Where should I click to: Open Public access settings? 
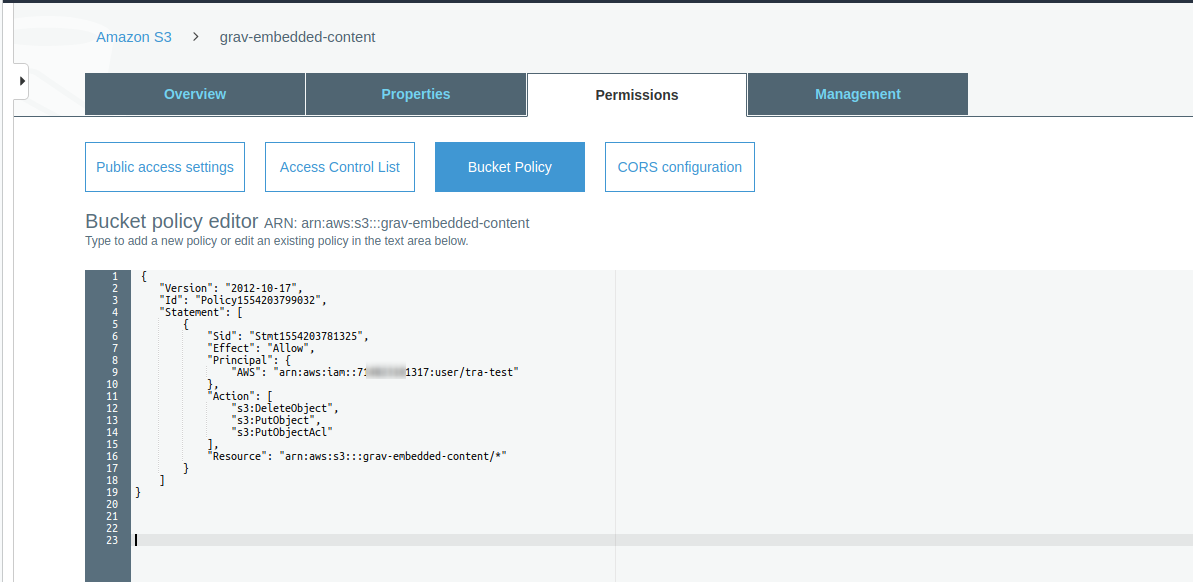tap(165, 167)
